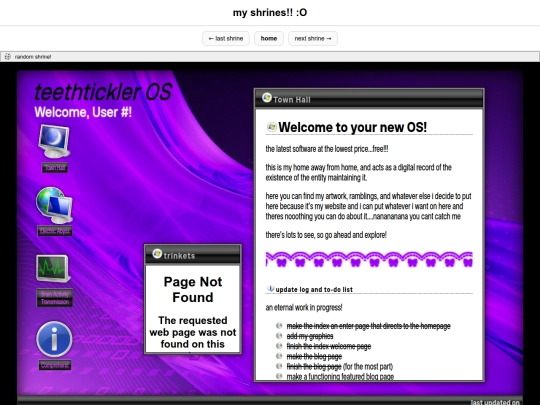The width and height of the screenshot is (540, 405).
Task: Open a random shrine link
Action: 33,57
